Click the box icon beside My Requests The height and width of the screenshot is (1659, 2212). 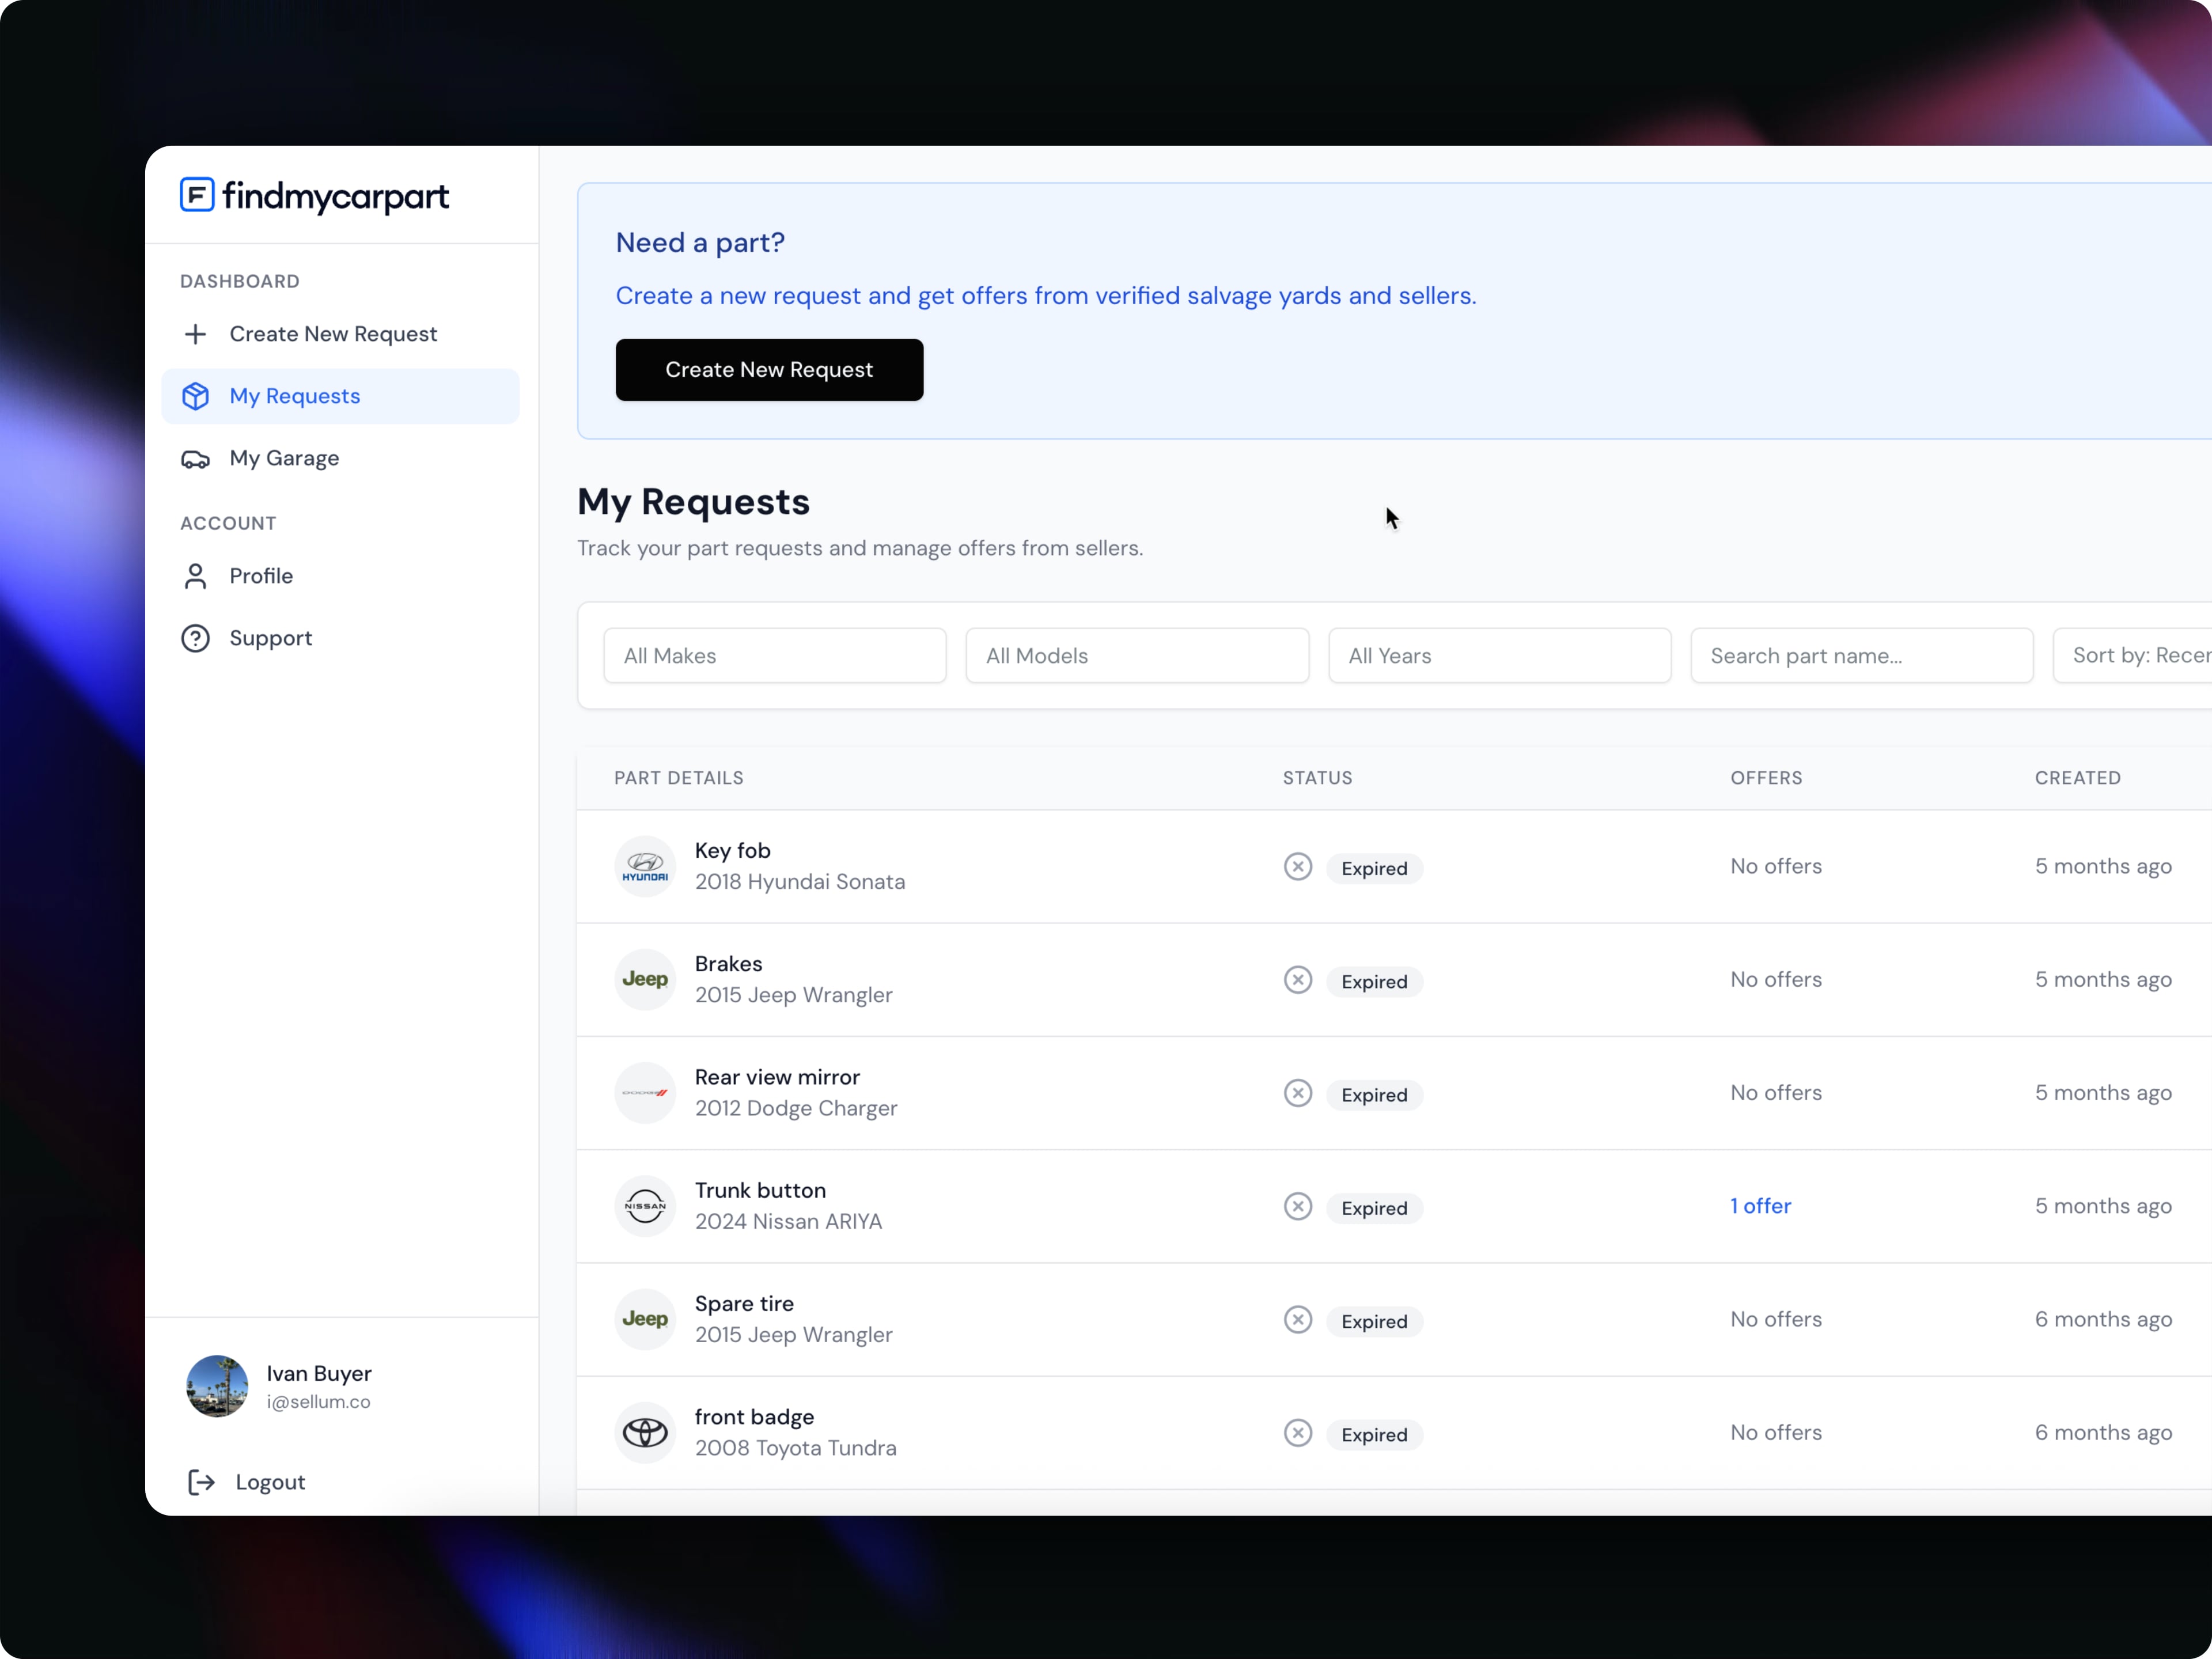pyautogui.click(x=196, y=396)
